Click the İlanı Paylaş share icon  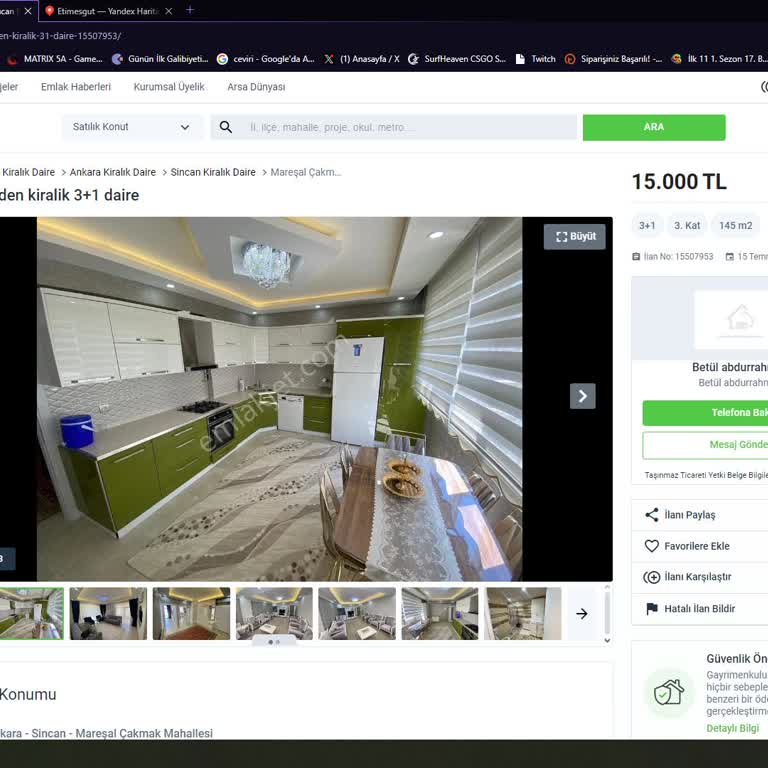click(651, 515)
